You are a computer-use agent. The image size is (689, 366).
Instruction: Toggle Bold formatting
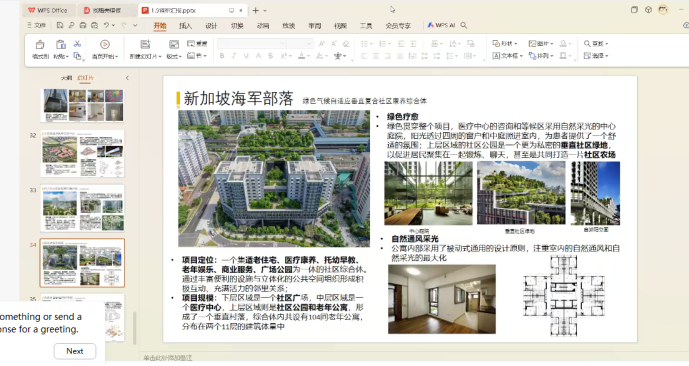(x=222, y=56)
